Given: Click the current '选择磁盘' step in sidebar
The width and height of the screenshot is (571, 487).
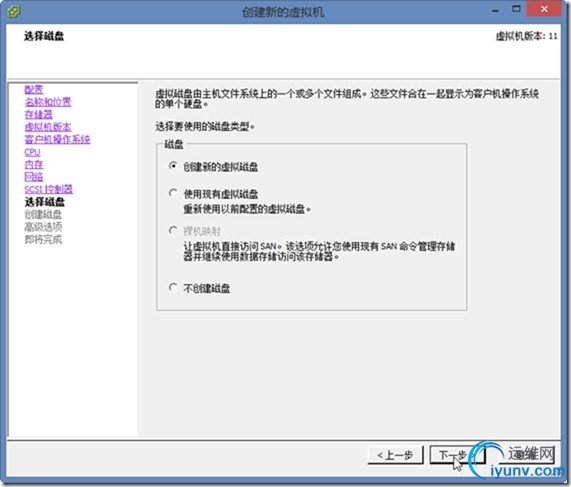Looking at the screenshot, I should [44, 201].
